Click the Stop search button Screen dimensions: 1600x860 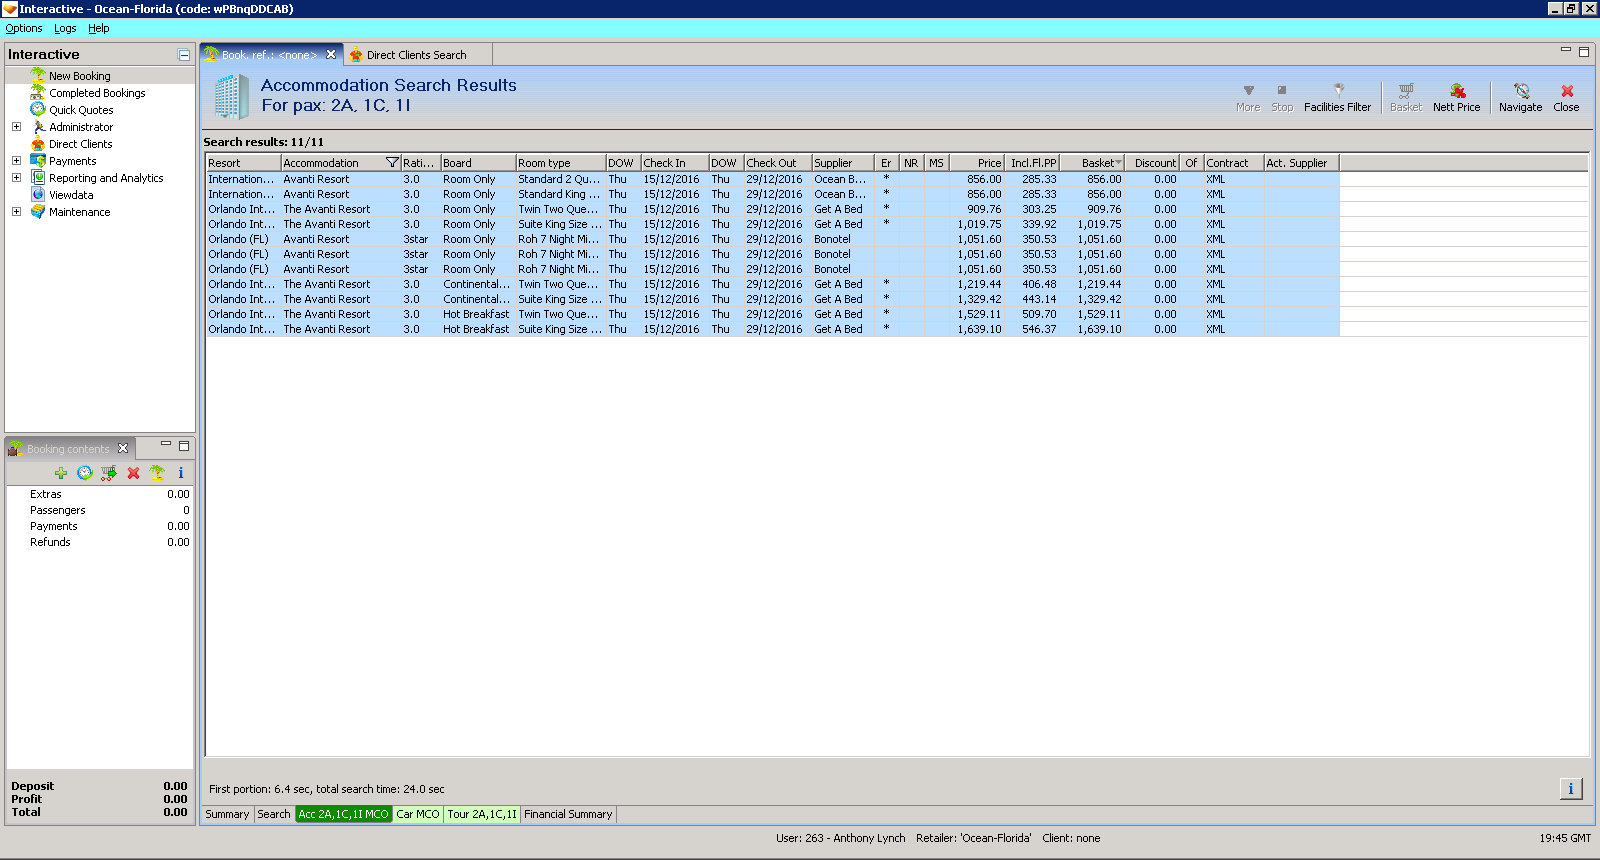(x=1282, y=97)
